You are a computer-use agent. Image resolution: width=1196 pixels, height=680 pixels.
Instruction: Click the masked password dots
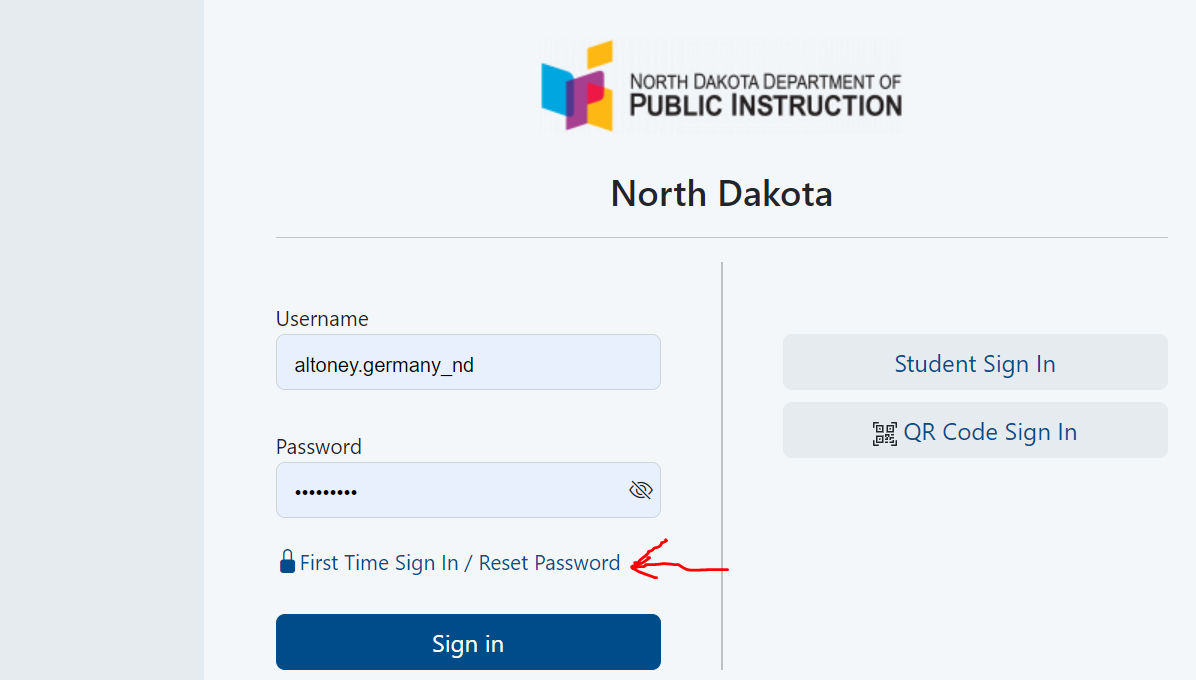pos(326,492)
